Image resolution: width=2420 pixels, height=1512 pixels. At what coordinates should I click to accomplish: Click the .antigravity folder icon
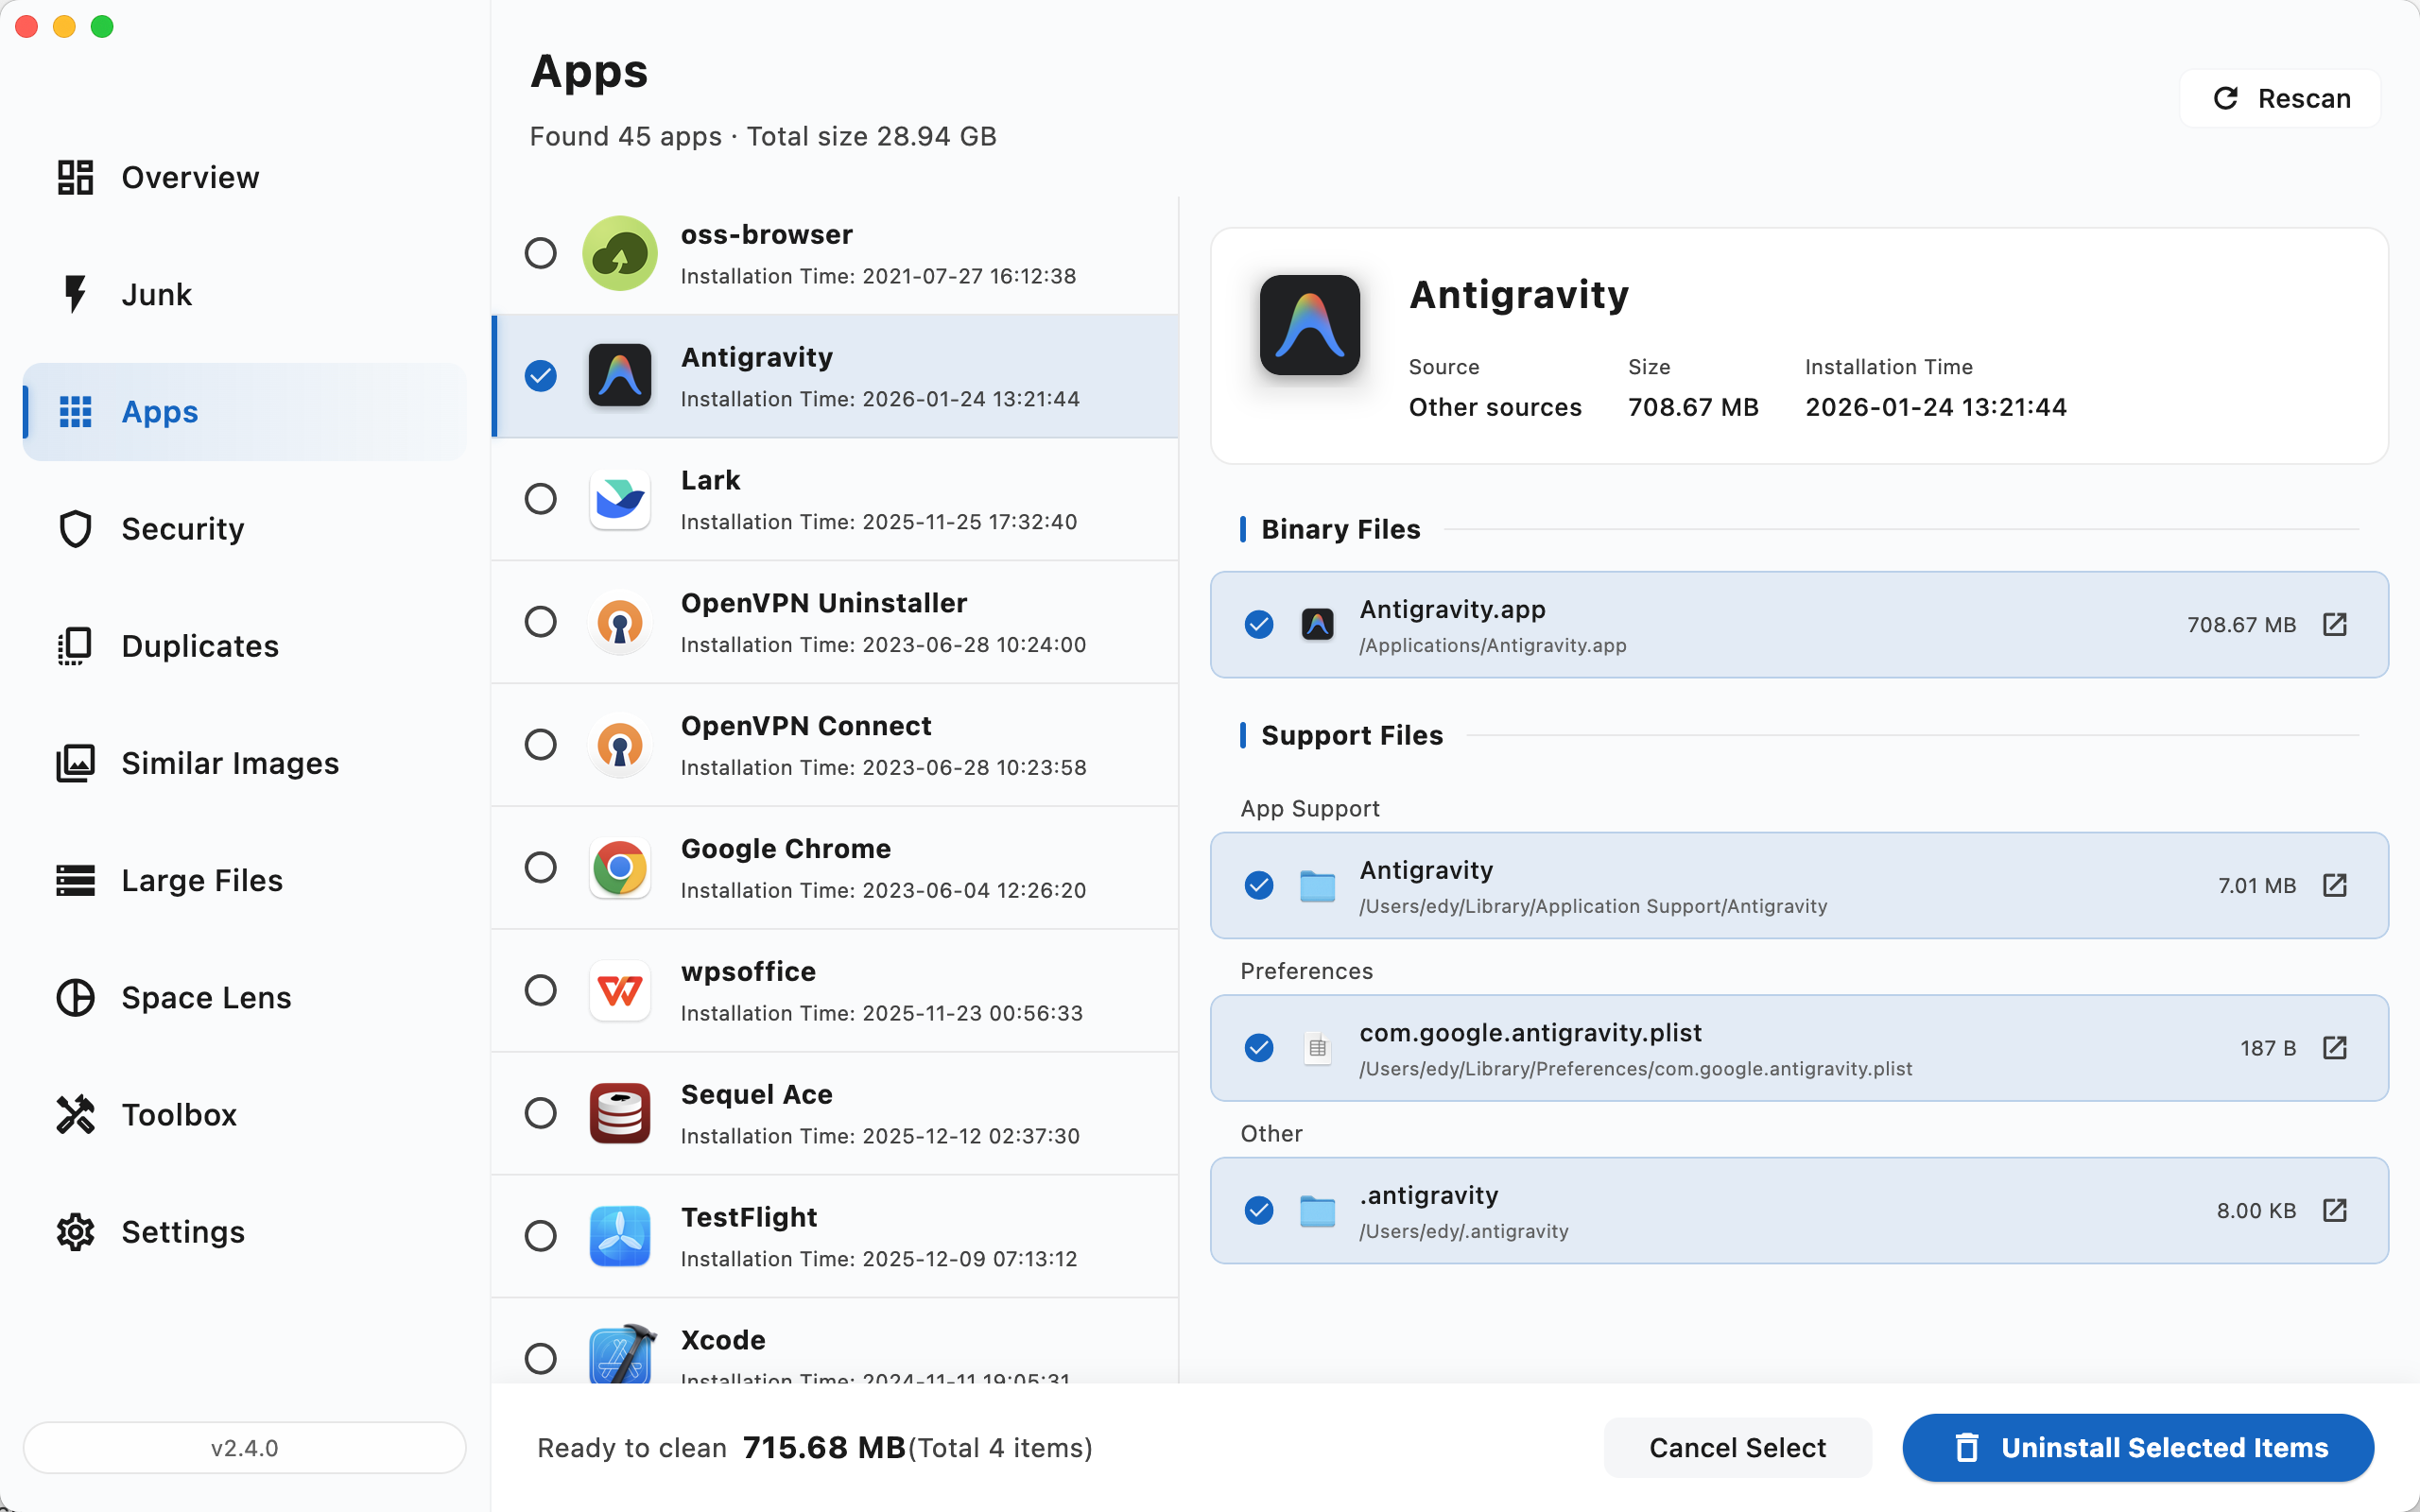click(1317, 1211)
